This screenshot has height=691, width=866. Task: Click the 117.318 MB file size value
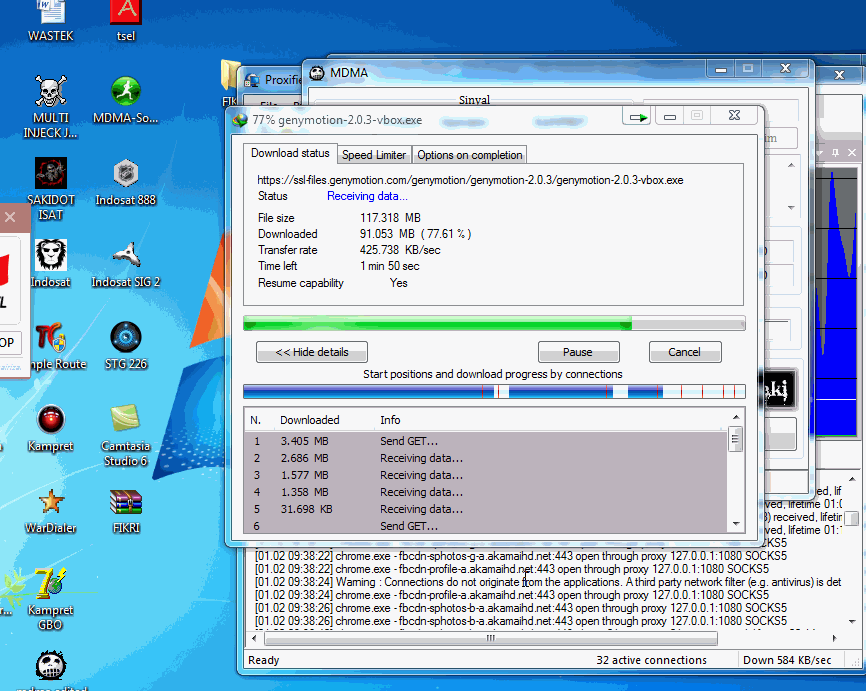pyautogui.click(x=390, y=218)
